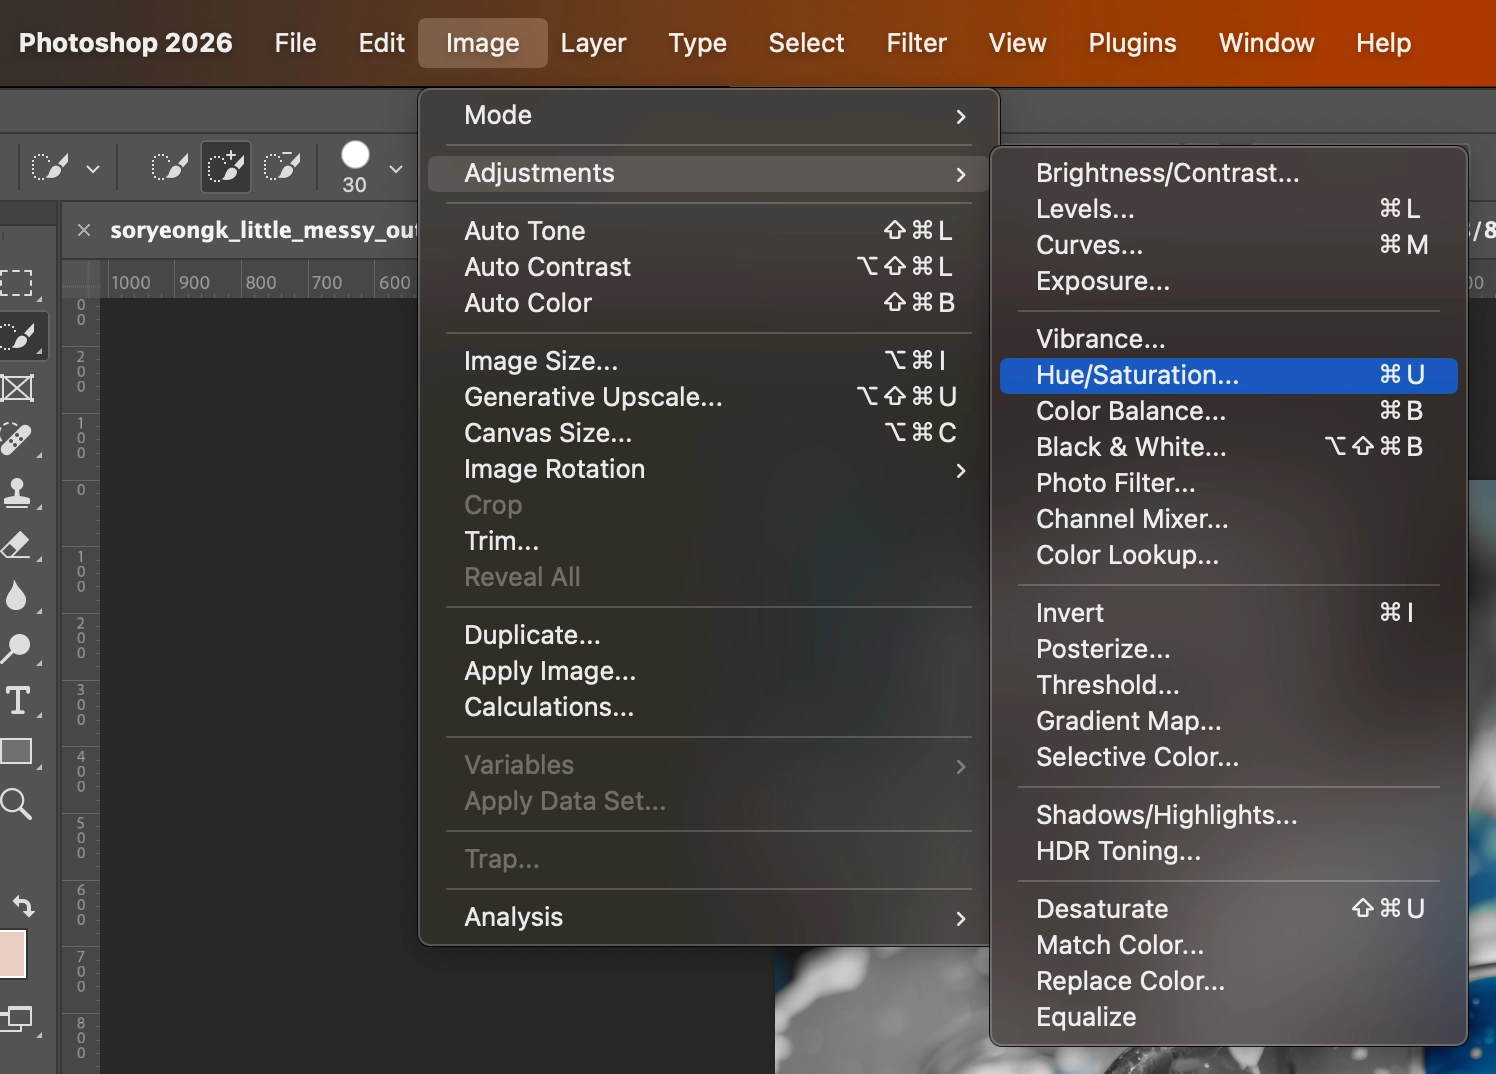Open Brightness/Contrast adjustment
Screen dimensions: 1496x1074
point(1229,174)
